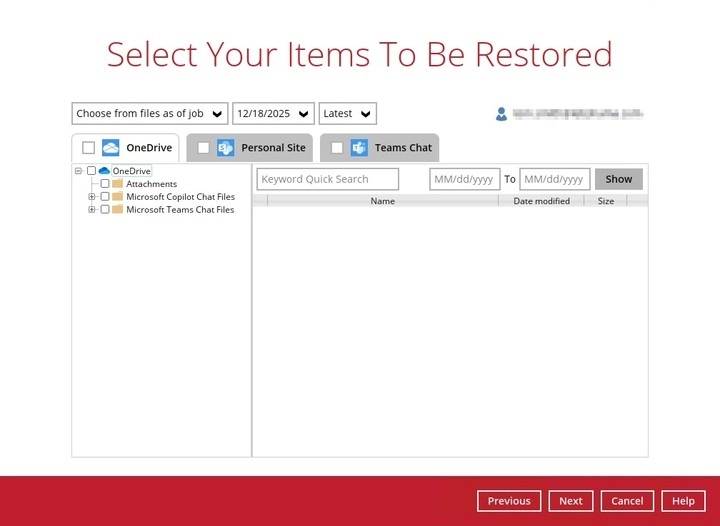Click the Cancel button
Screen dimensions: 720x526
point(627,501)
